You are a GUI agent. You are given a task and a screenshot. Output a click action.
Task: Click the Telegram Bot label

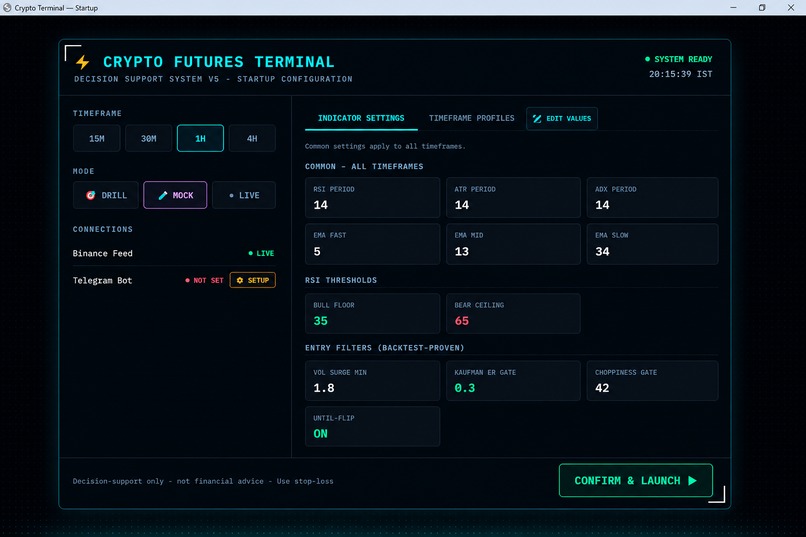(x=102, y=281)
